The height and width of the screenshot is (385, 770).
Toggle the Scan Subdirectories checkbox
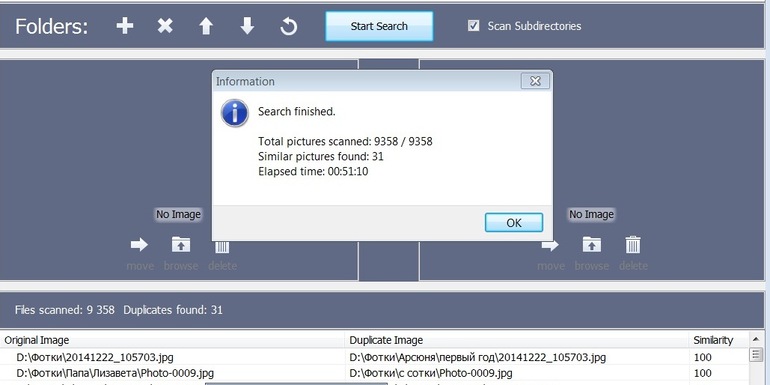point(473,26)
